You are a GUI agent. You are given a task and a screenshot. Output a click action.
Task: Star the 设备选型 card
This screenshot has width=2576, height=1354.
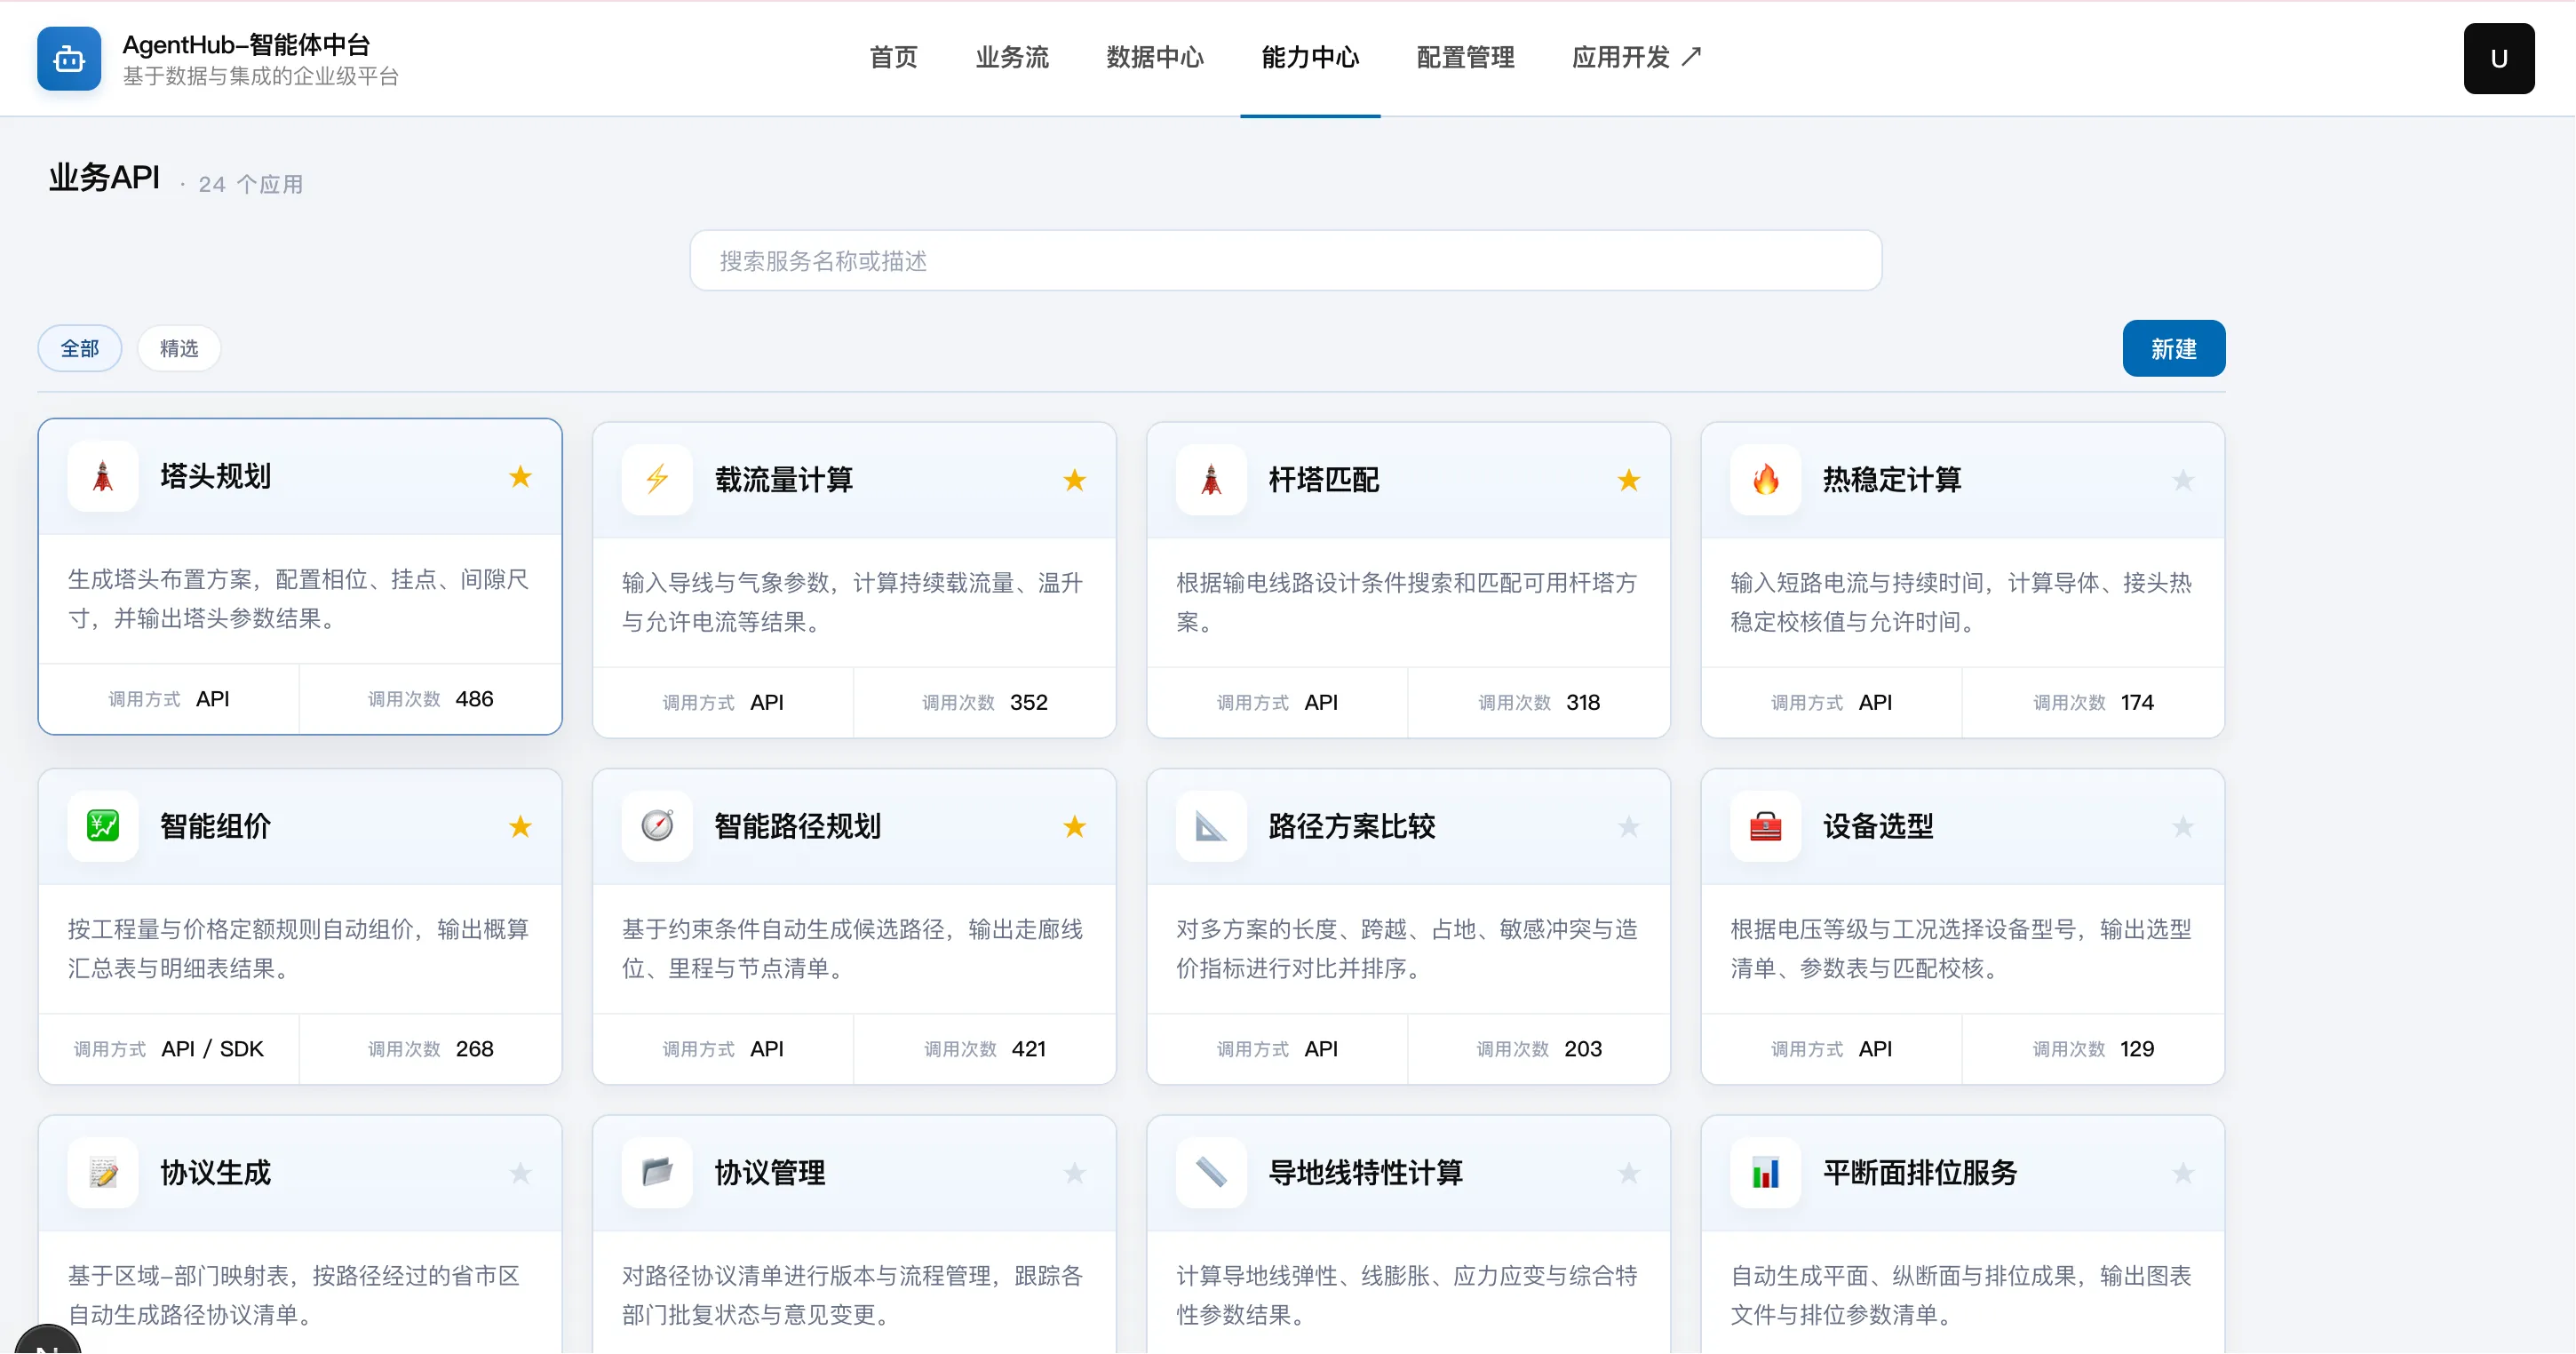pos(2182,826)
